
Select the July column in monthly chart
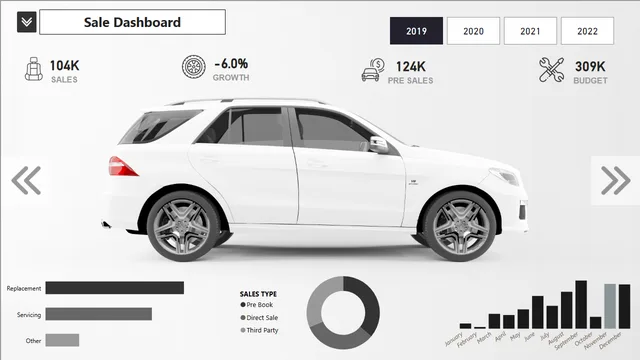pos(552,318)
